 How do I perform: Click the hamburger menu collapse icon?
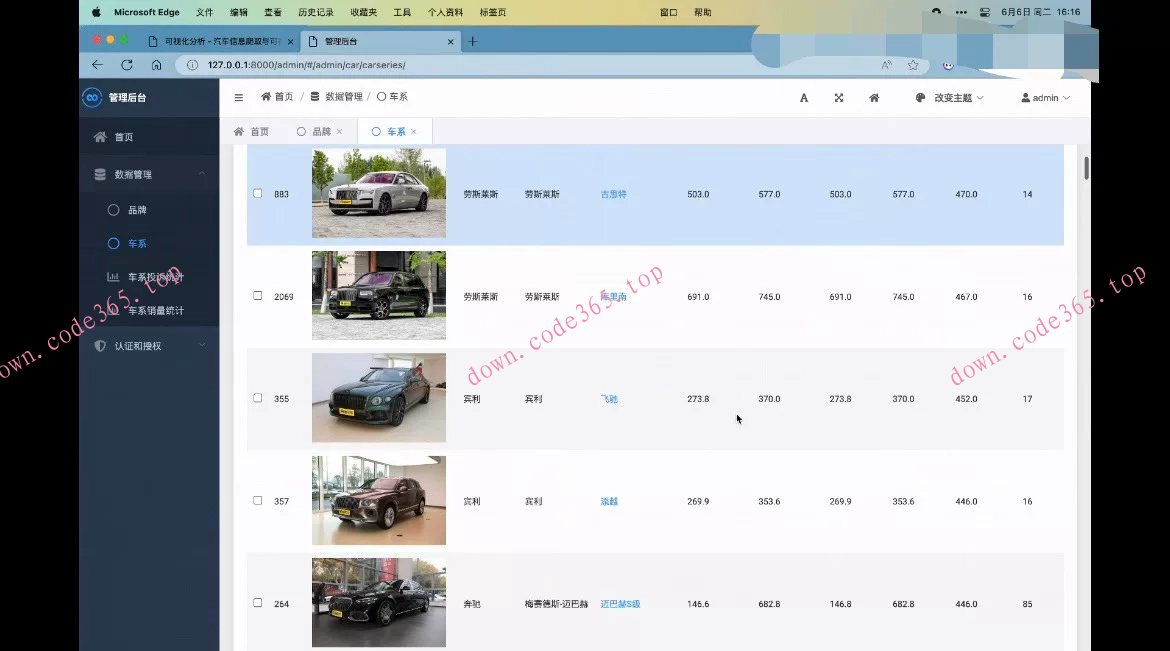pos(238,98)
